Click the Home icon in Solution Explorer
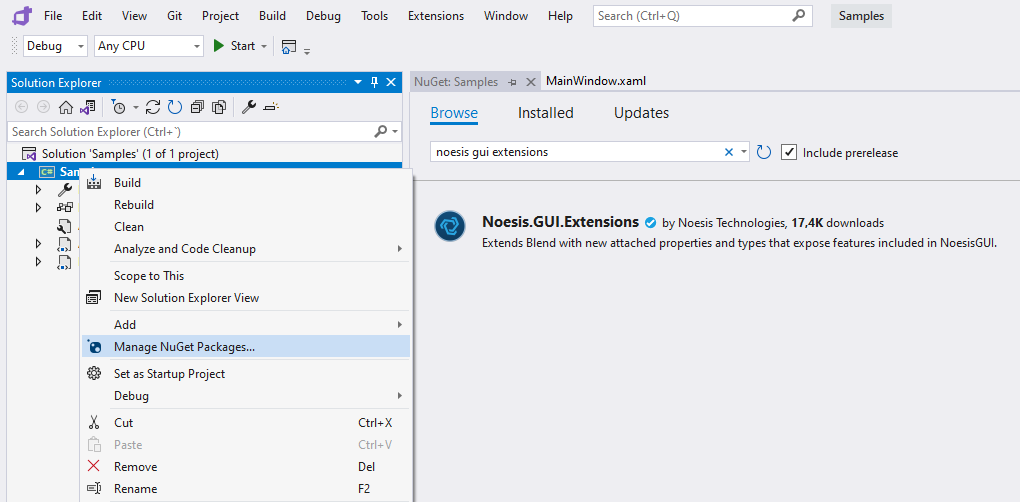This screenshot has width=1020, height=502. 66,107
